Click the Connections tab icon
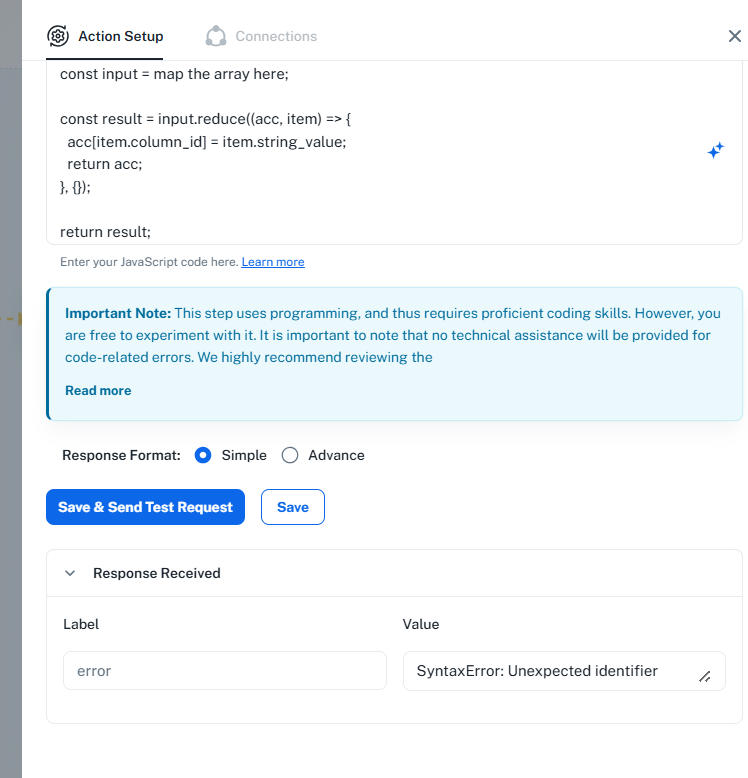The width and height of the screenshot is (748, 778). point(216,36)
